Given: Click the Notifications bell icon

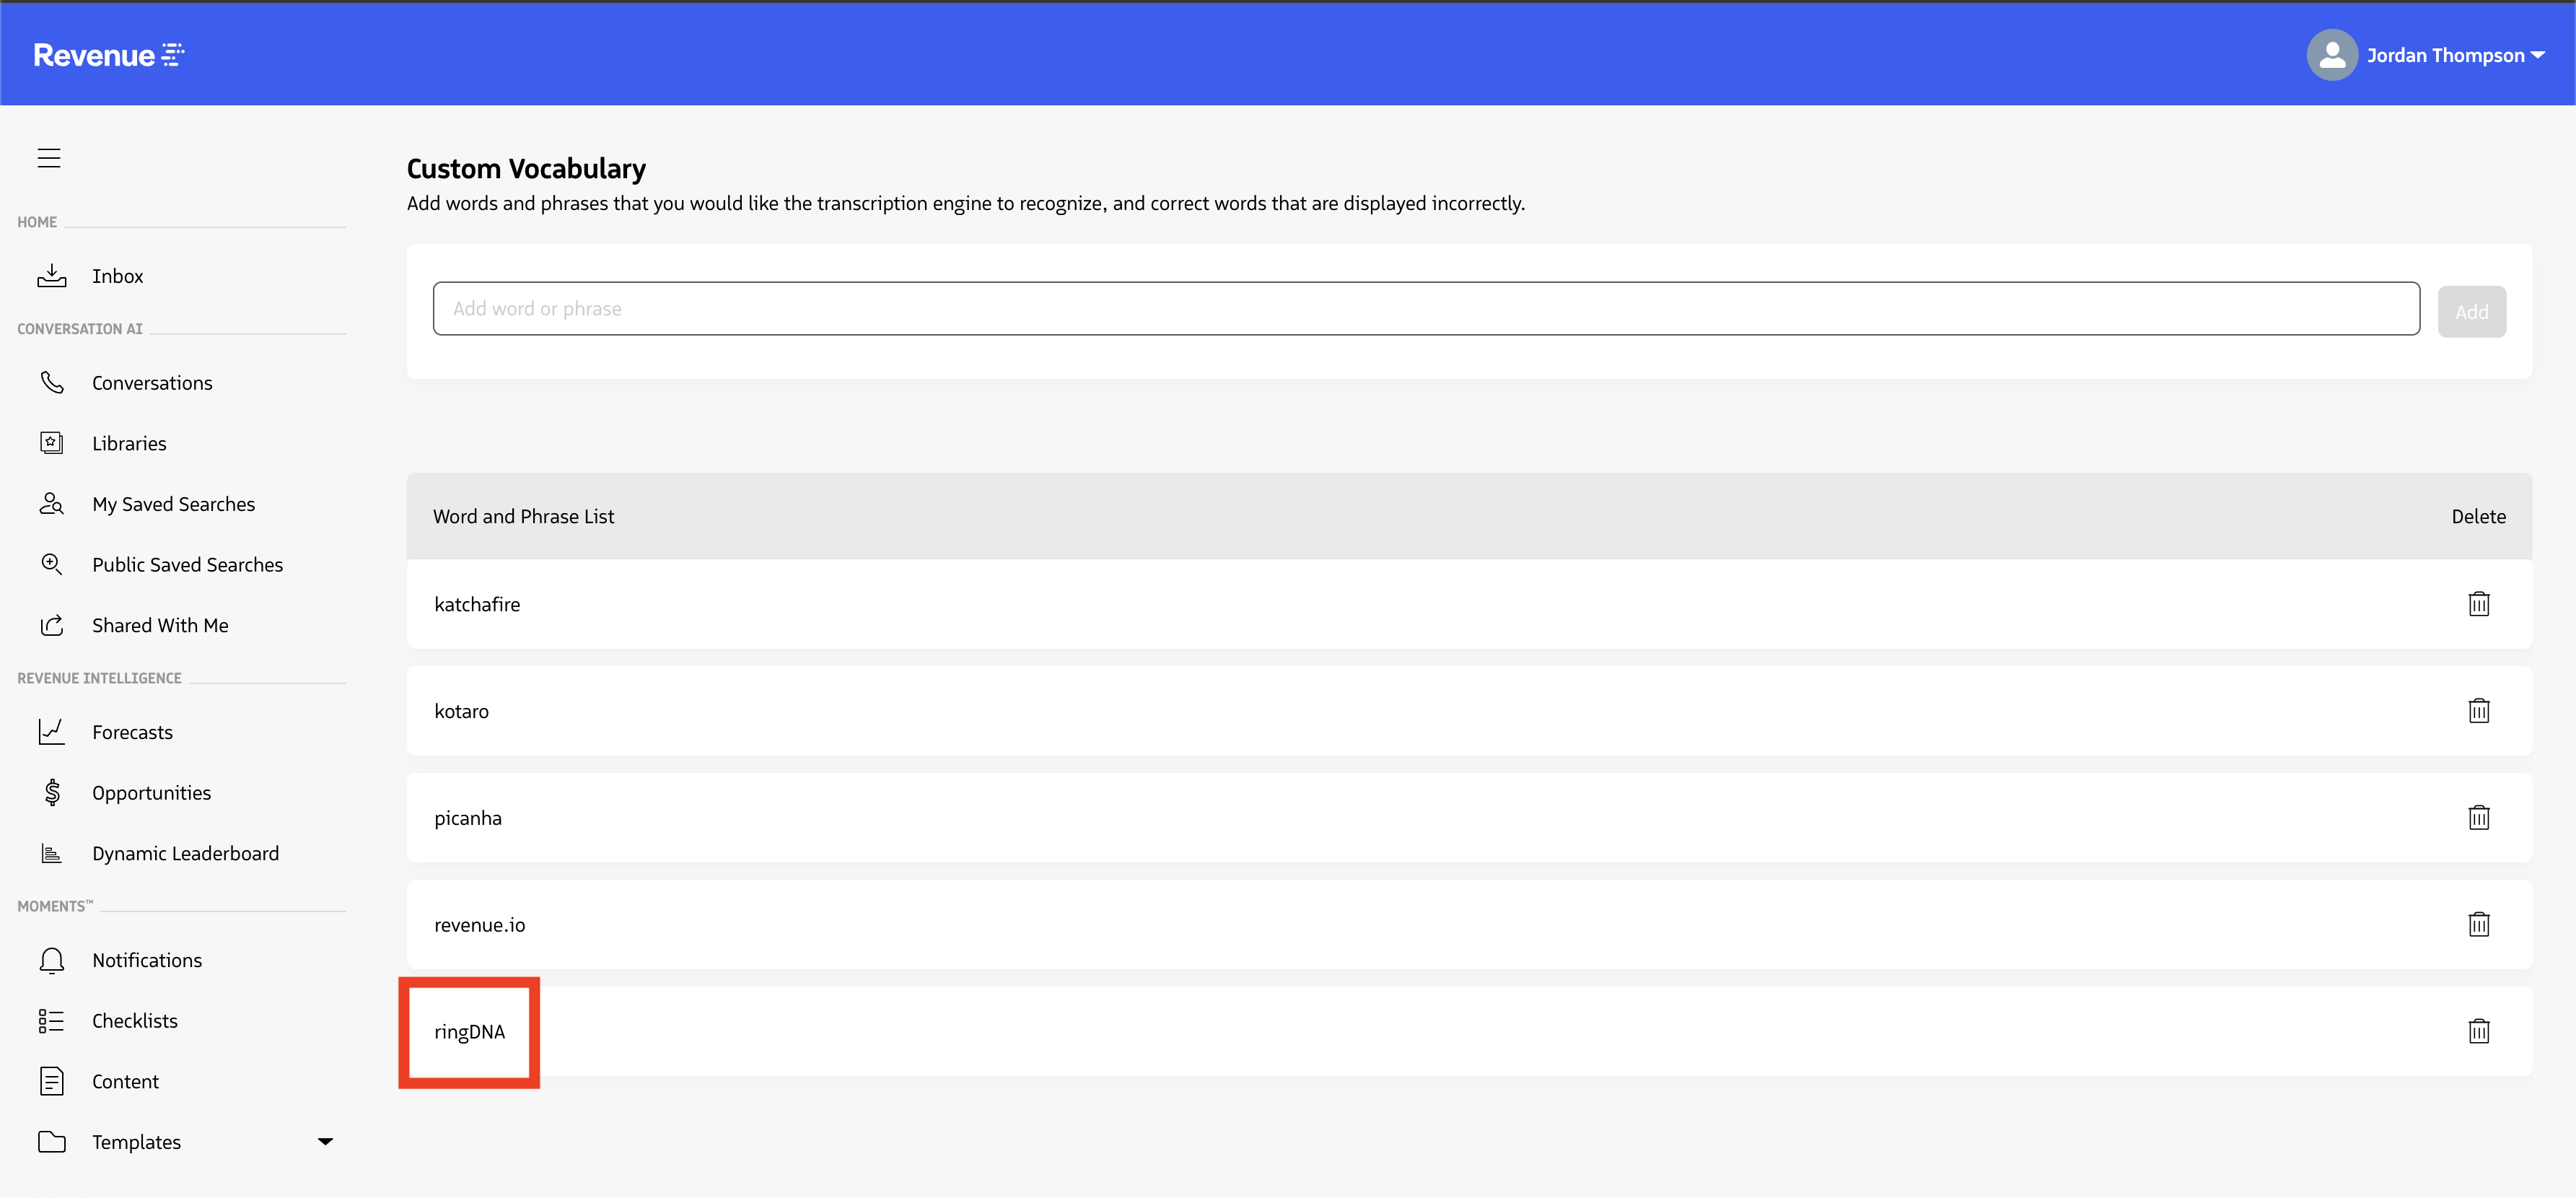Looking at the screenshot, I should (x=52, y=960).
